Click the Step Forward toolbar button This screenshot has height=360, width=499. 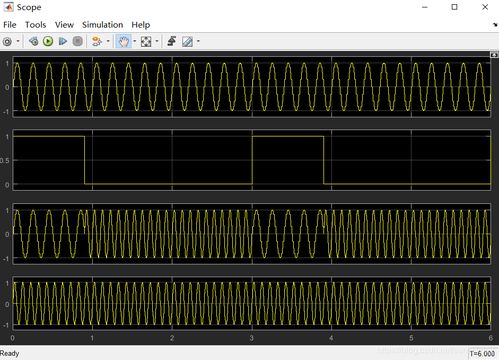(63, 41)
